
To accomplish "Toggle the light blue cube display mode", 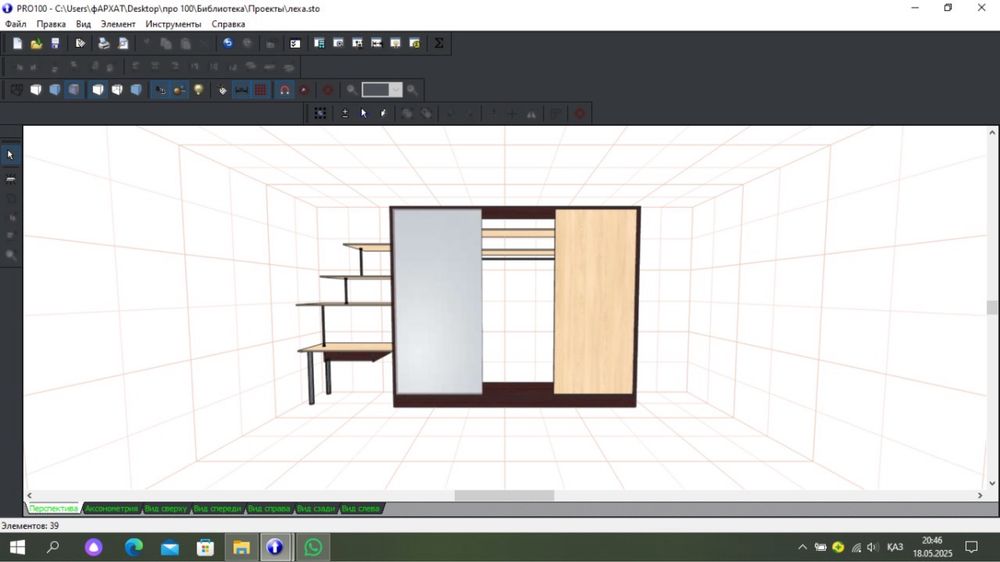I will click(55, 90).
